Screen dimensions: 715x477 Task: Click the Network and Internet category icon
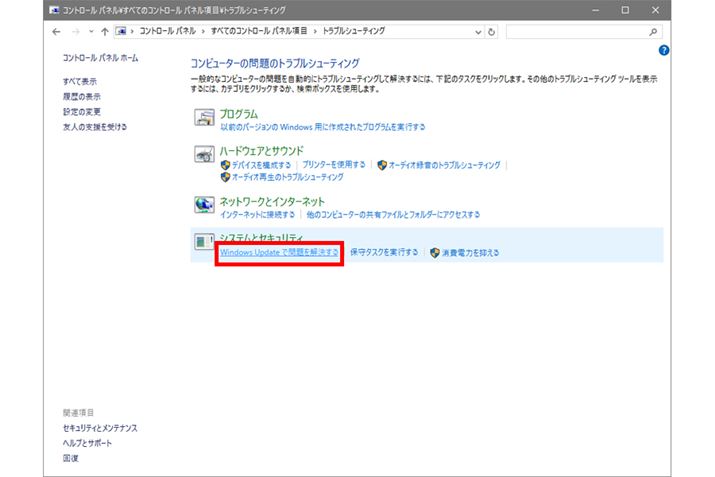[203, 205]
